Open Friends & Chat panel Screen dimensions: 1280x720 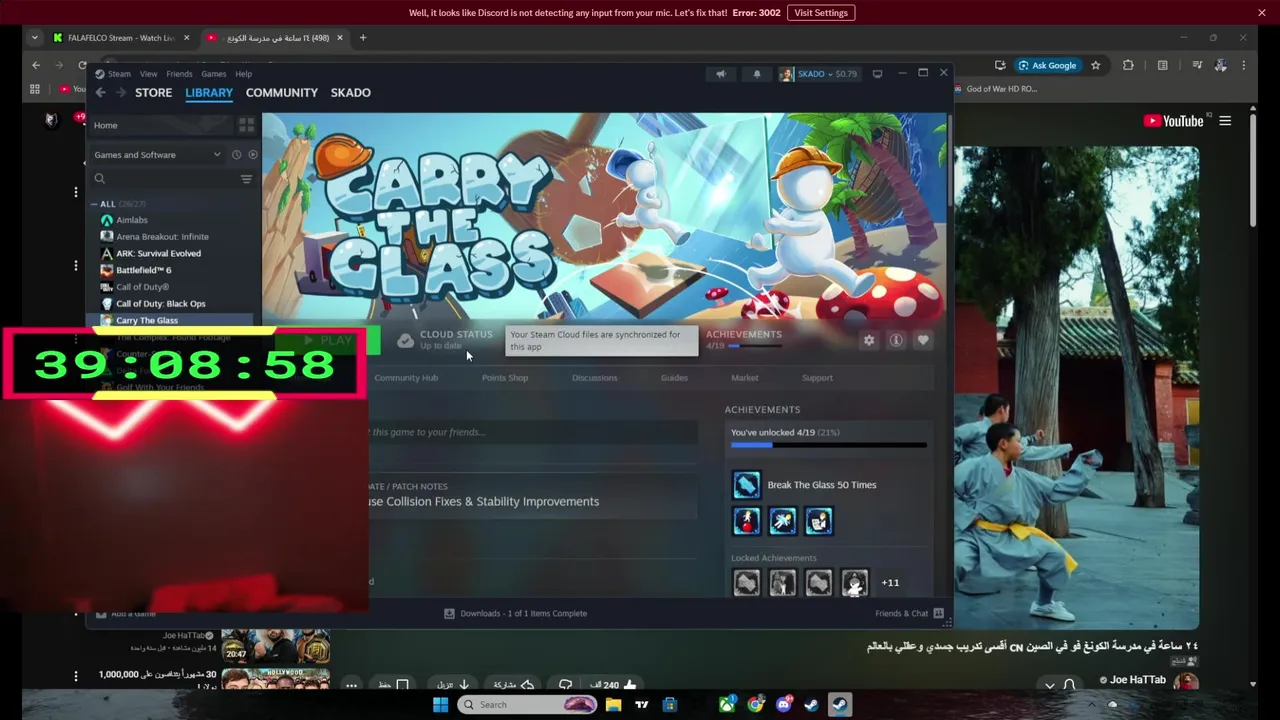[908, 614]
